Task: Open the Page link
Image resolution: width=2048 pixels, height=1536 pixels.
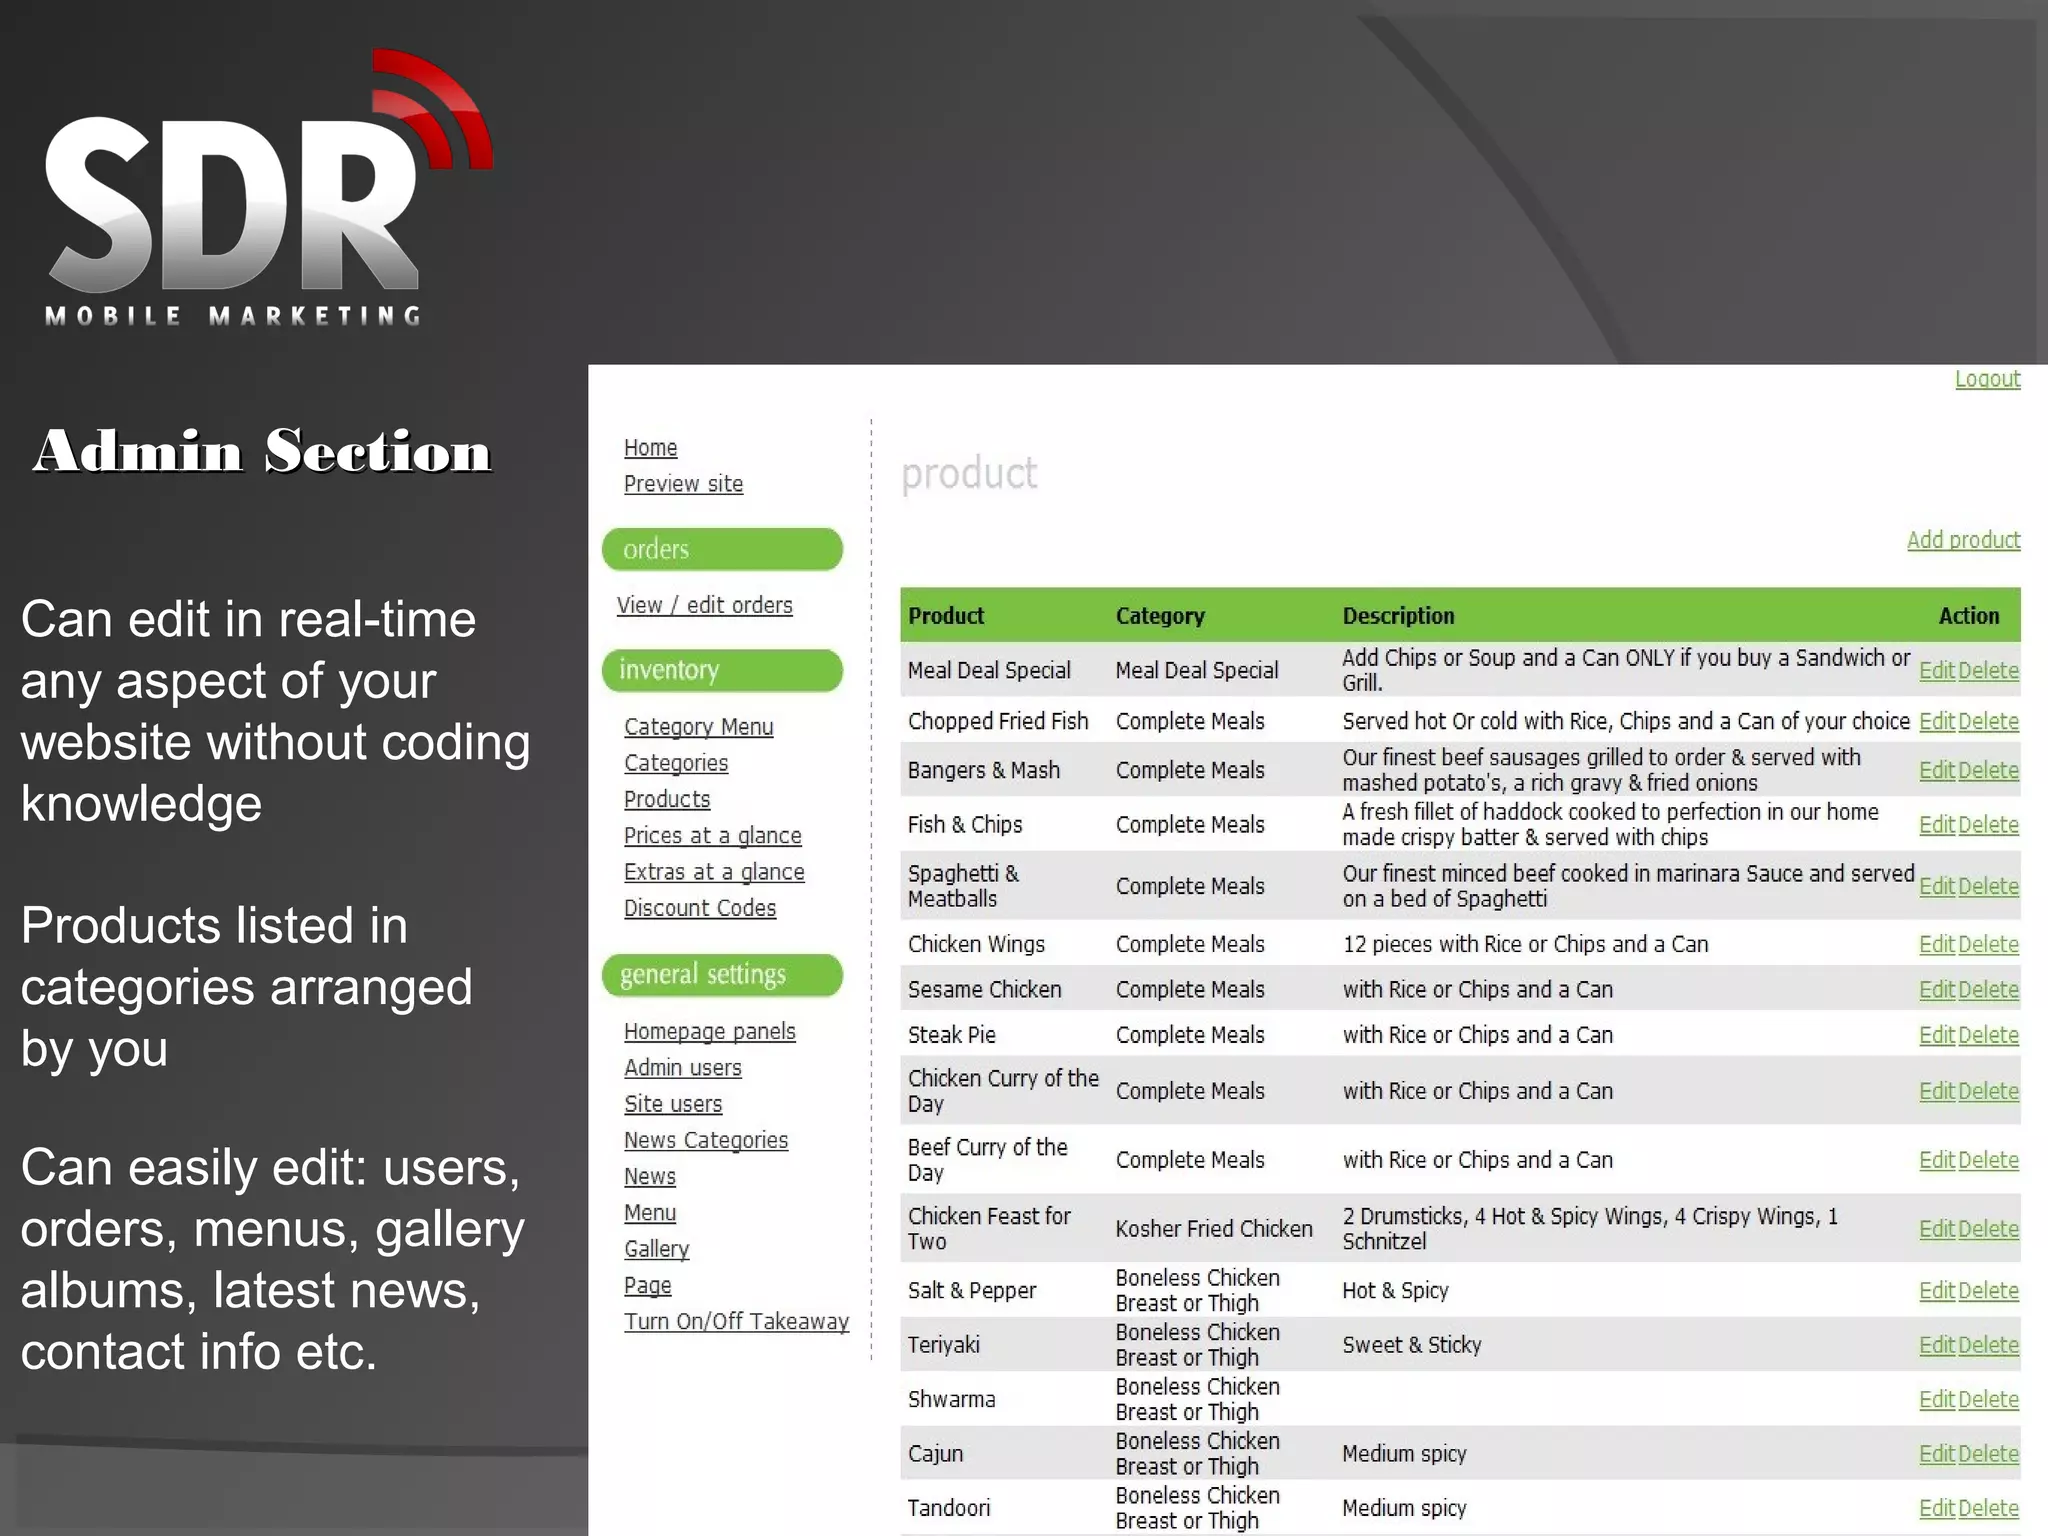Action: click(x=647, y=1285)
